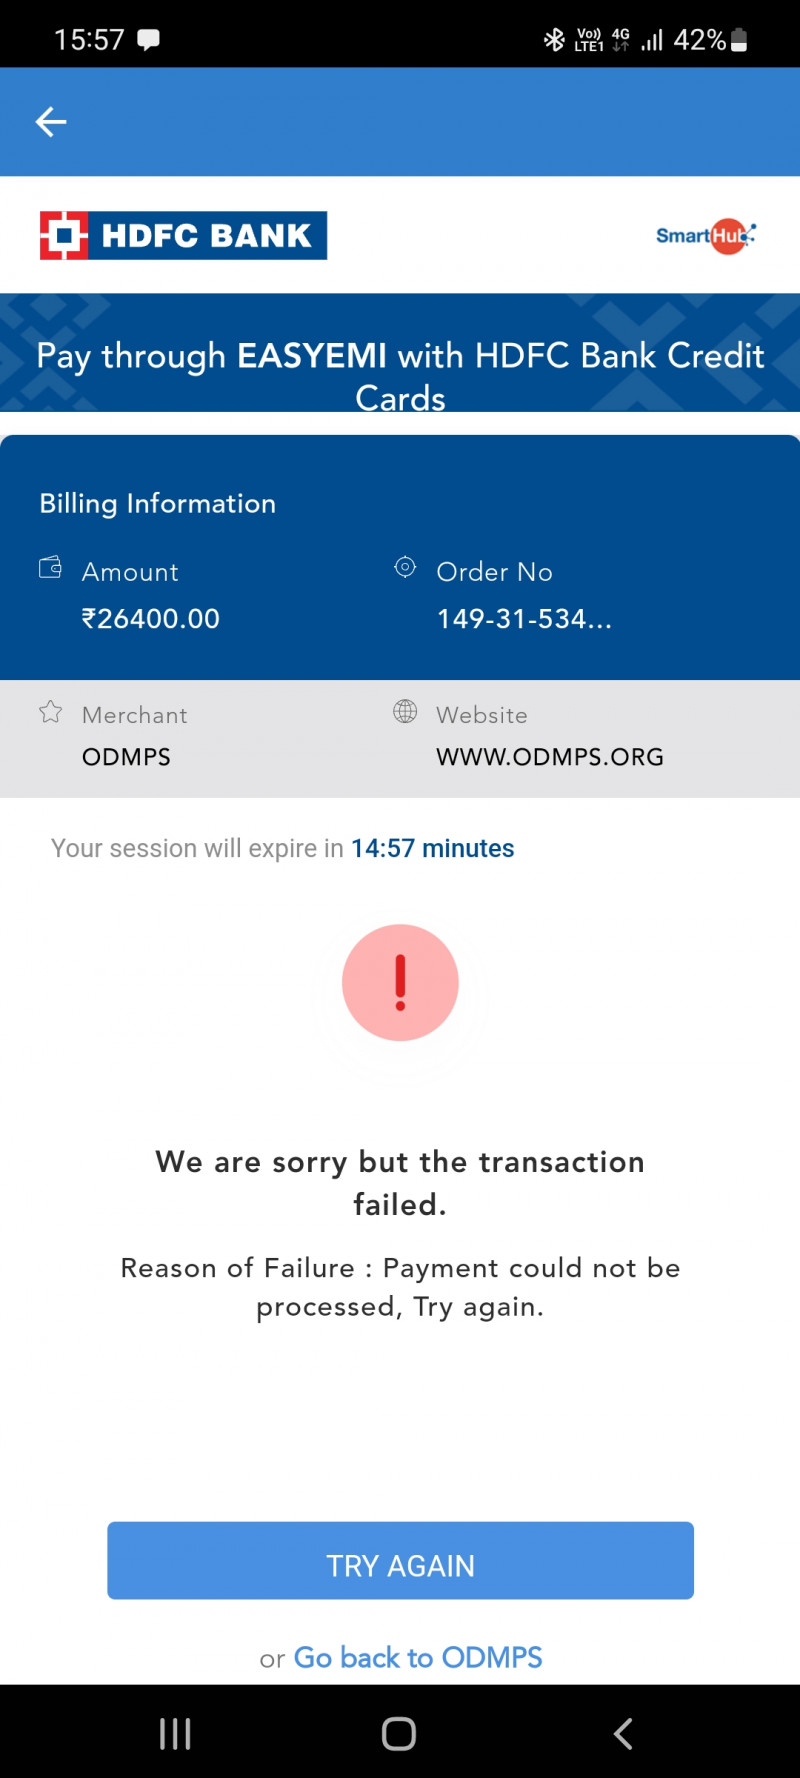Tap the HDFC Bank logo
This screenshot has height=1778, width=800.
coord(183,235)
